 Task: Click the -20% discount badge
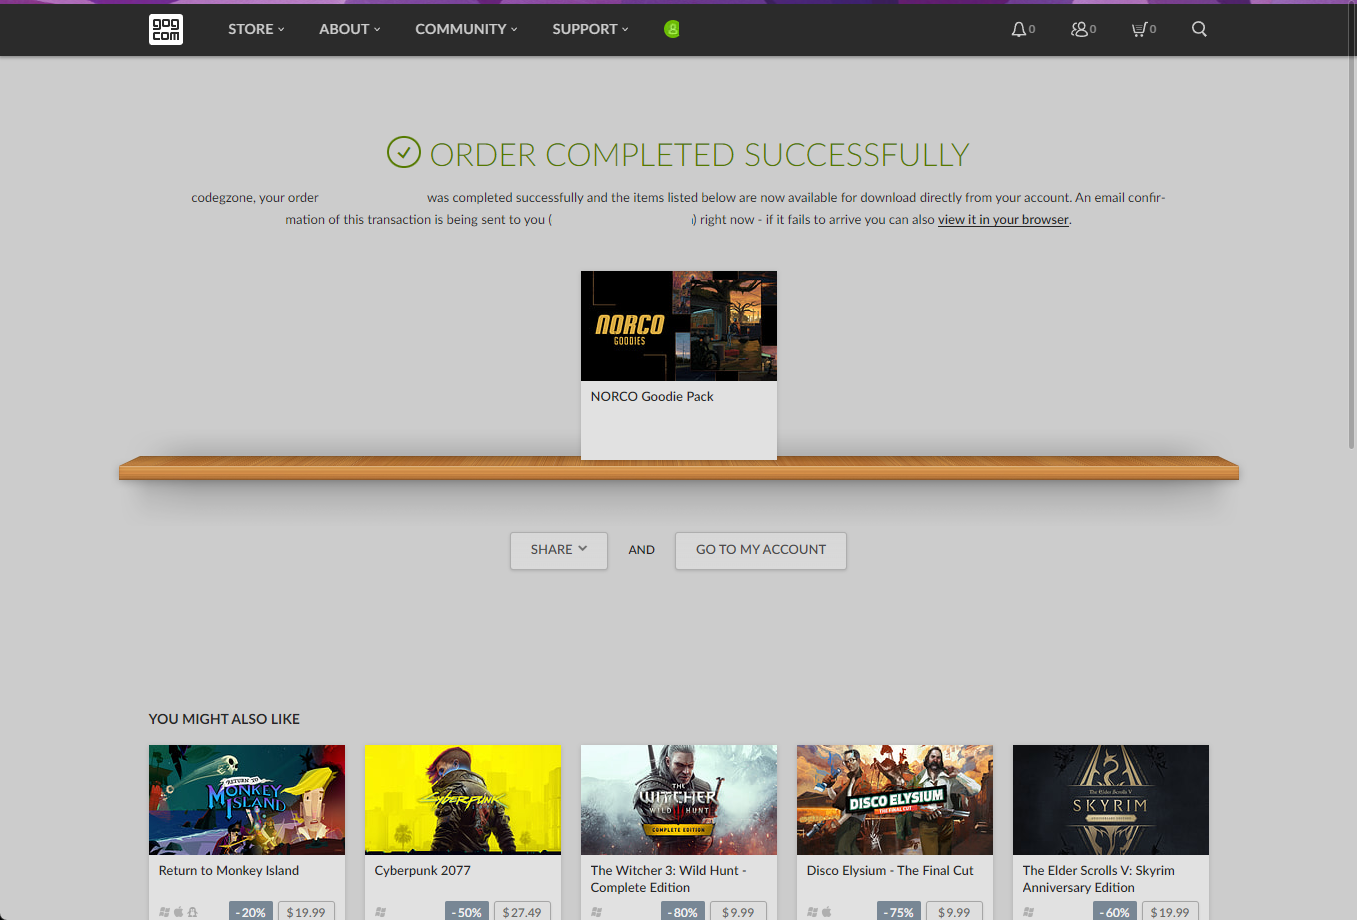click(x=251, y=911)
